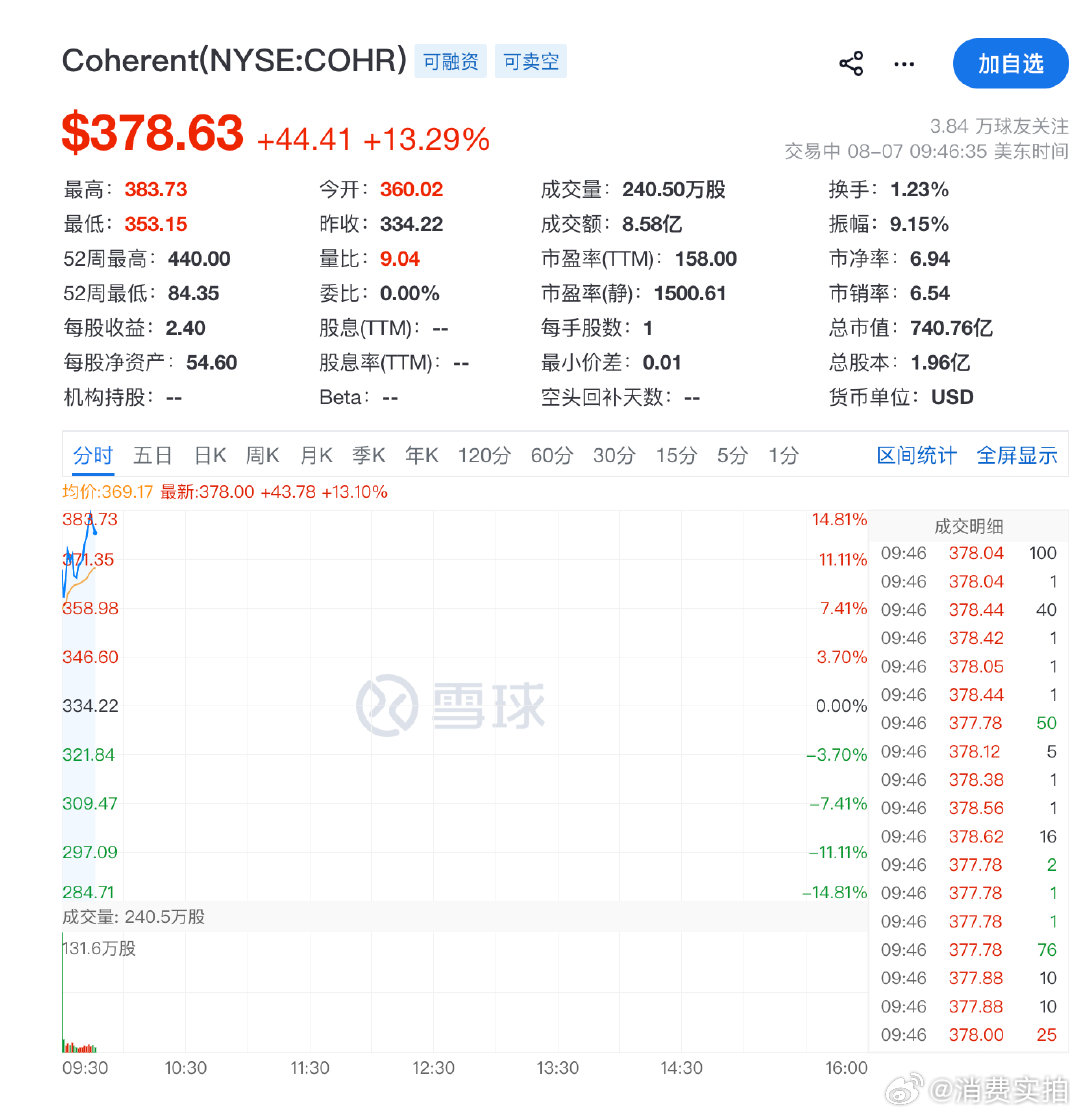
Task: Click the 加自选 button
Action: click(1010, 63)
